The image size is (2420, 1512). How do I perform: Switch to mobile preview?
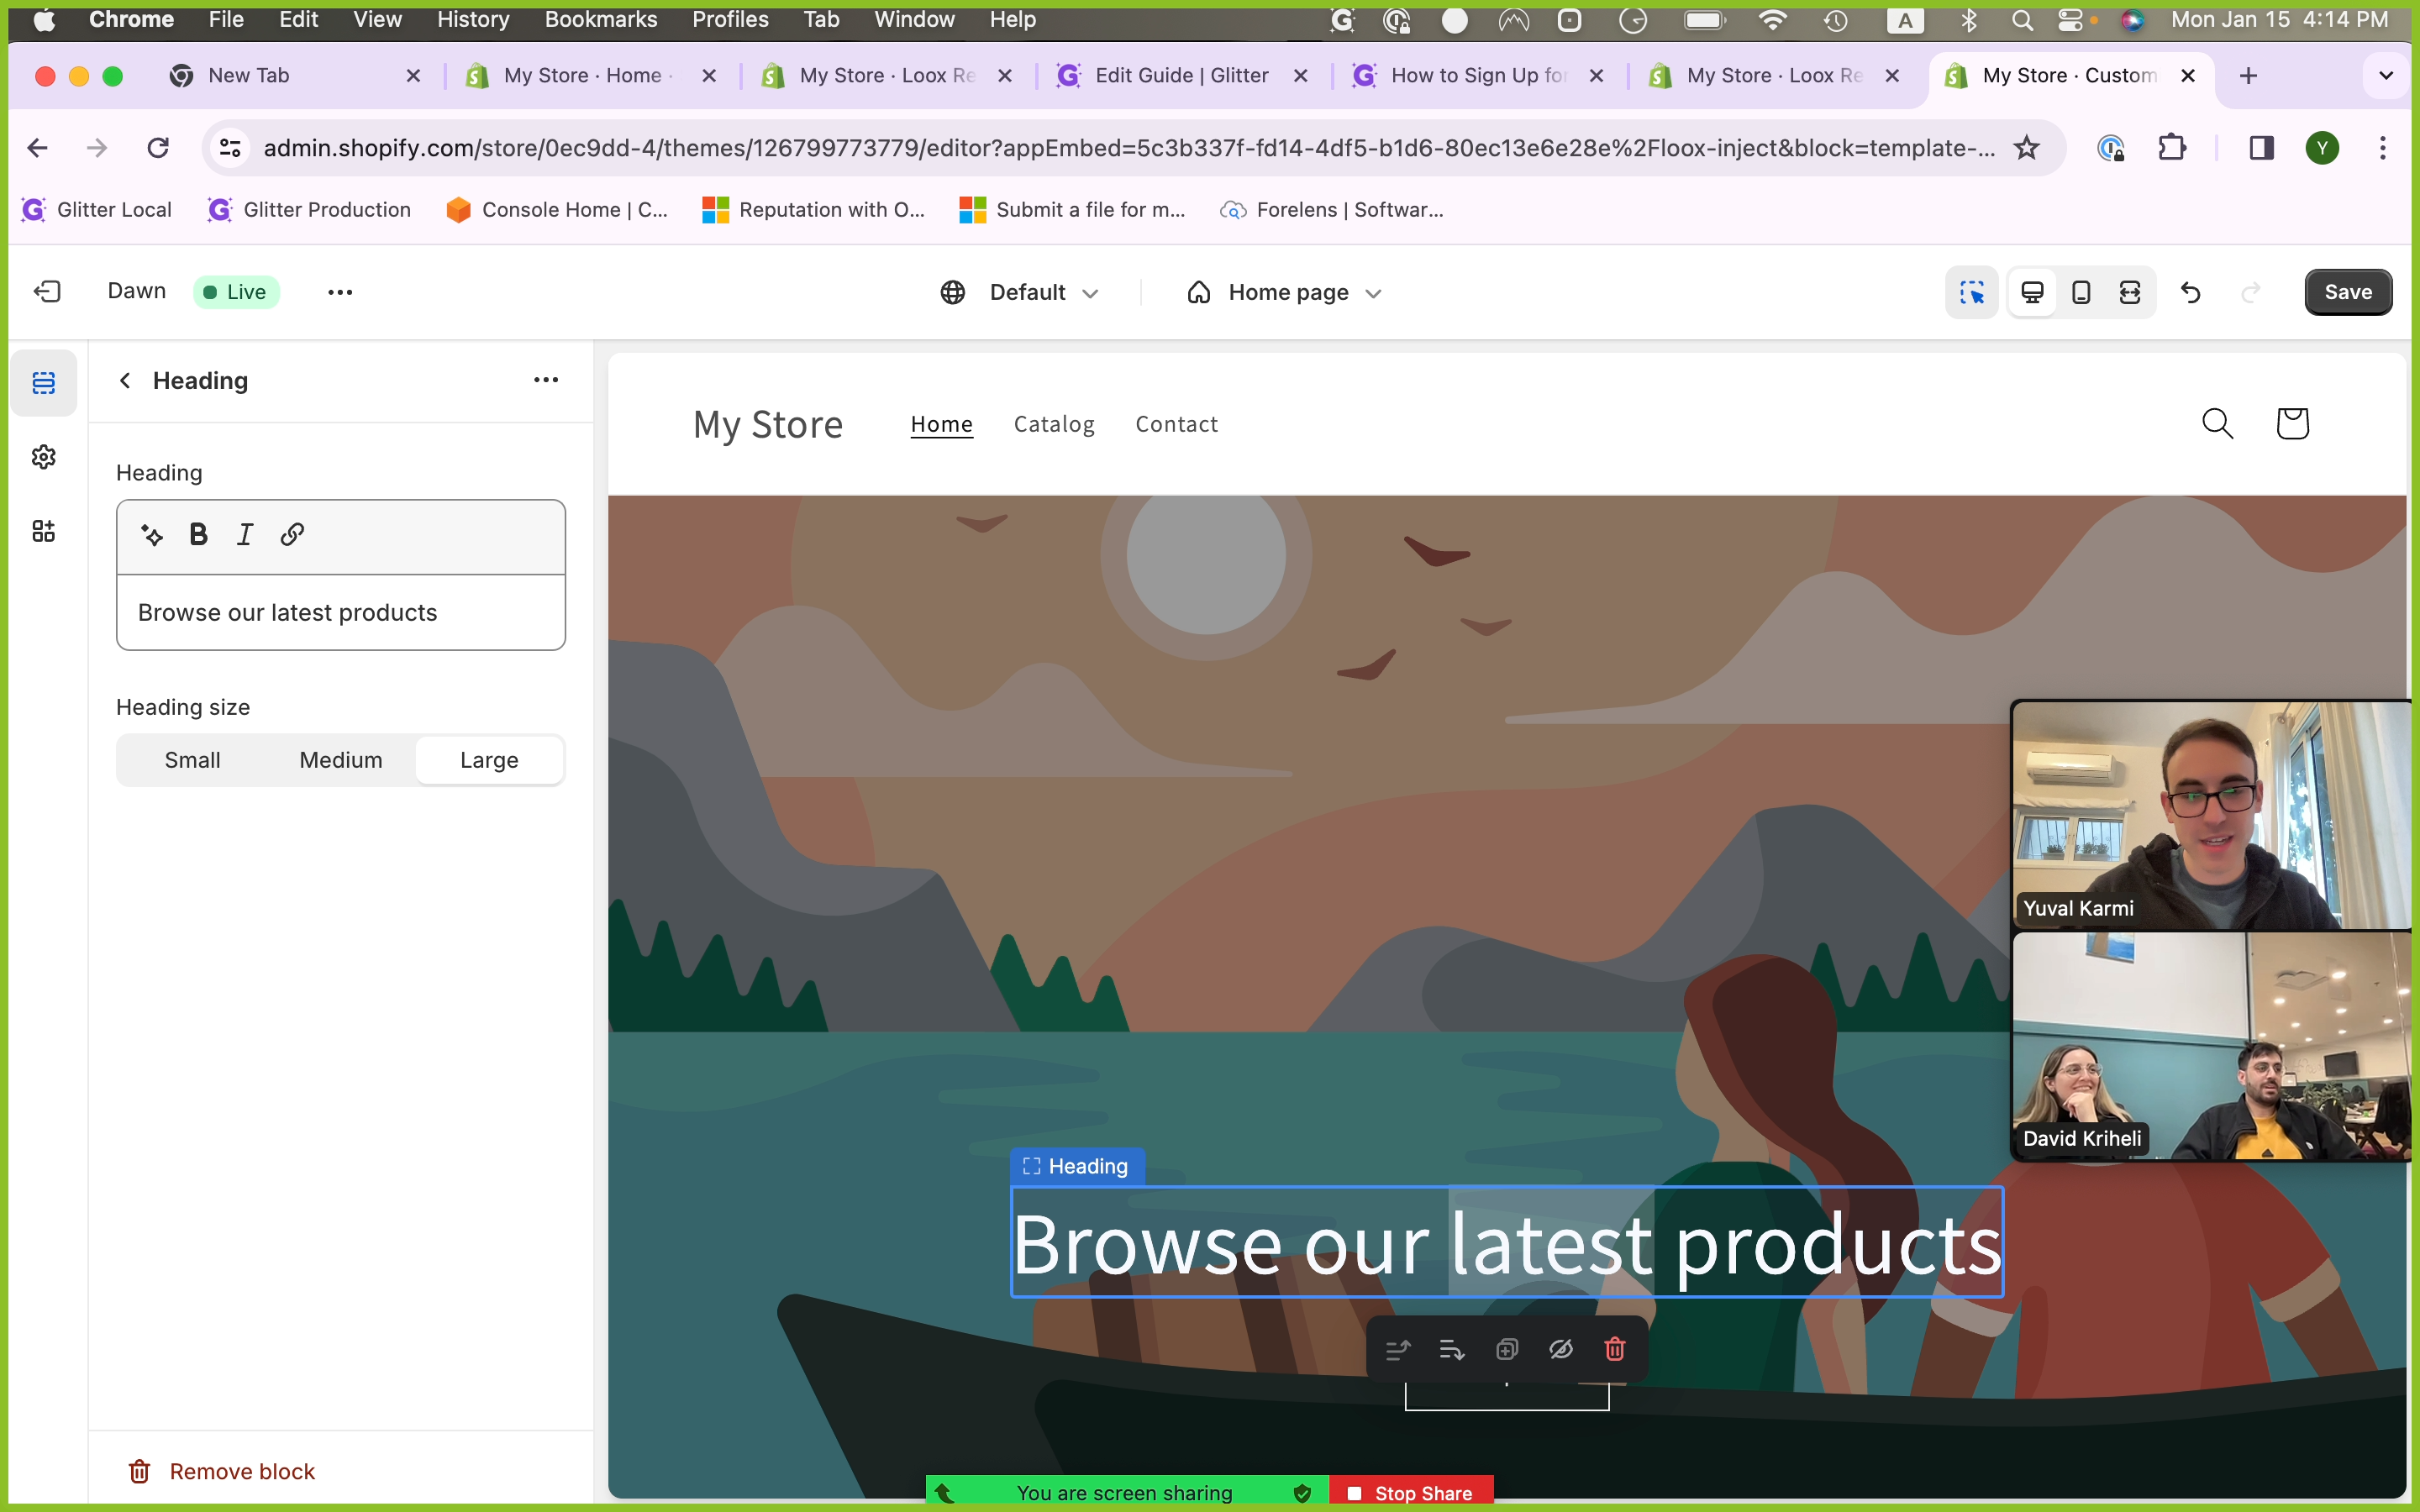(x=2081, y=292)
